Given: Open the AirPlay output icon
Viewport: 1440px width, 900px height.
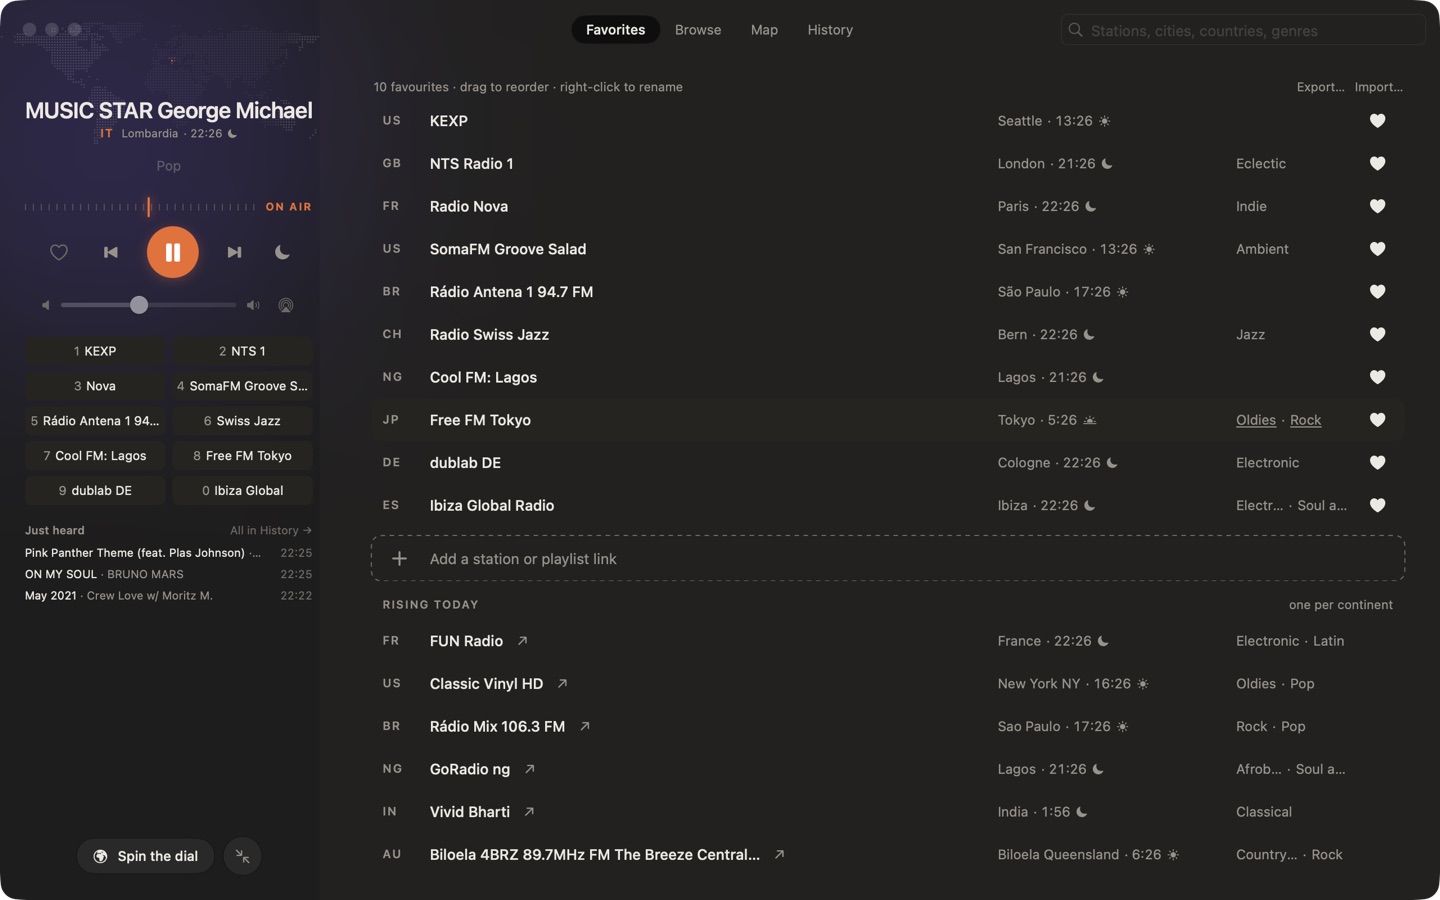Looking at the screenshot, I should coord(286,305).
